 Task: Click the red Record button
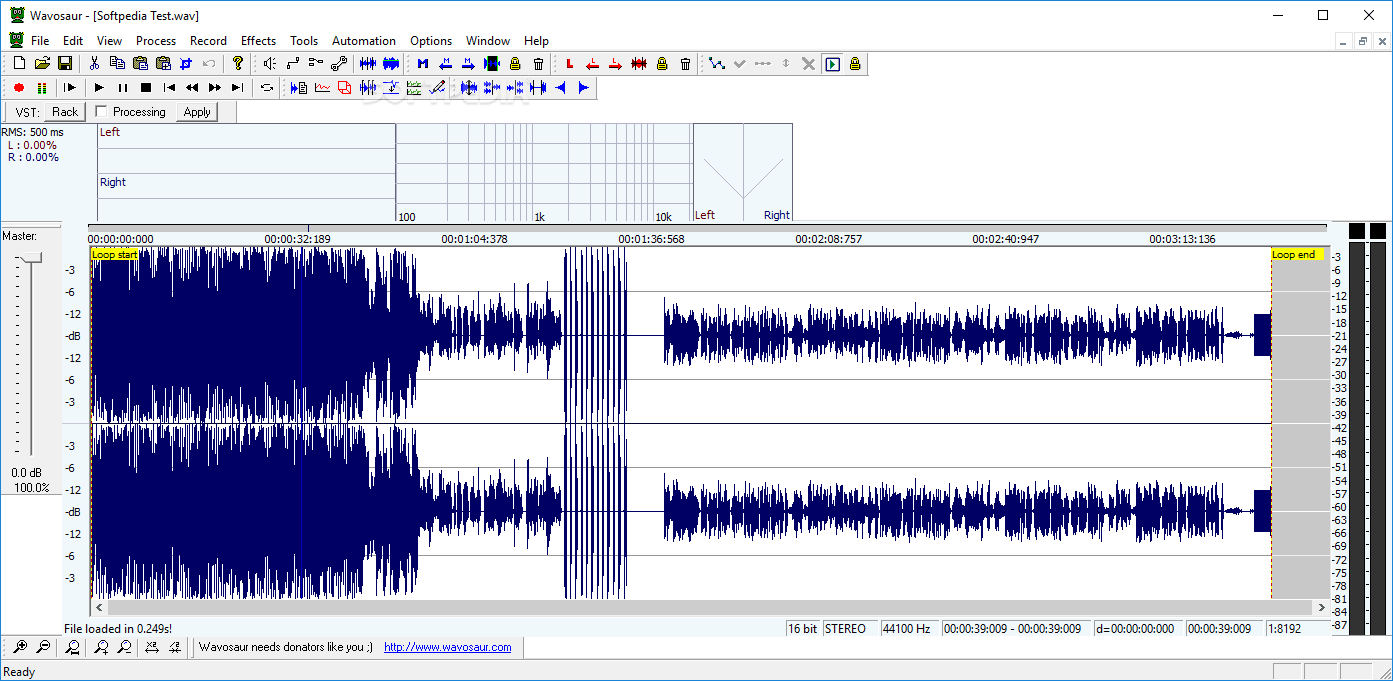click(x=18, y=88)
